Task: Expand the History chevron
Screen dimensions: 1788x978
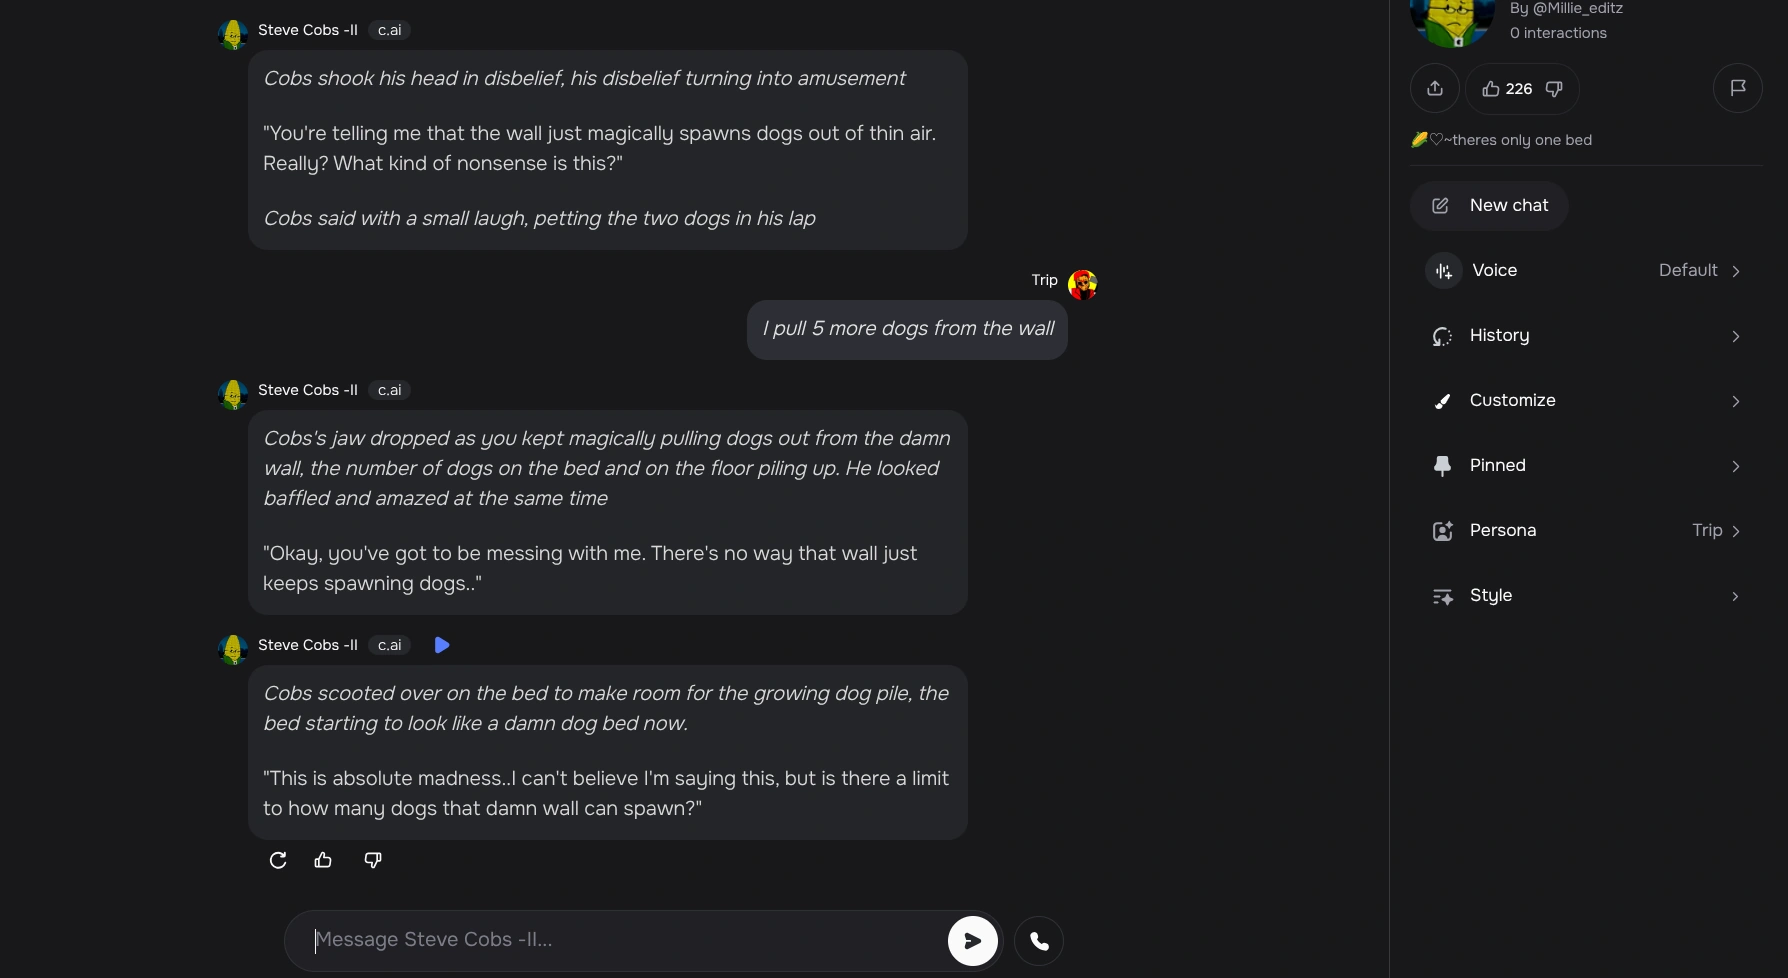Action: tap(1735, 336)
